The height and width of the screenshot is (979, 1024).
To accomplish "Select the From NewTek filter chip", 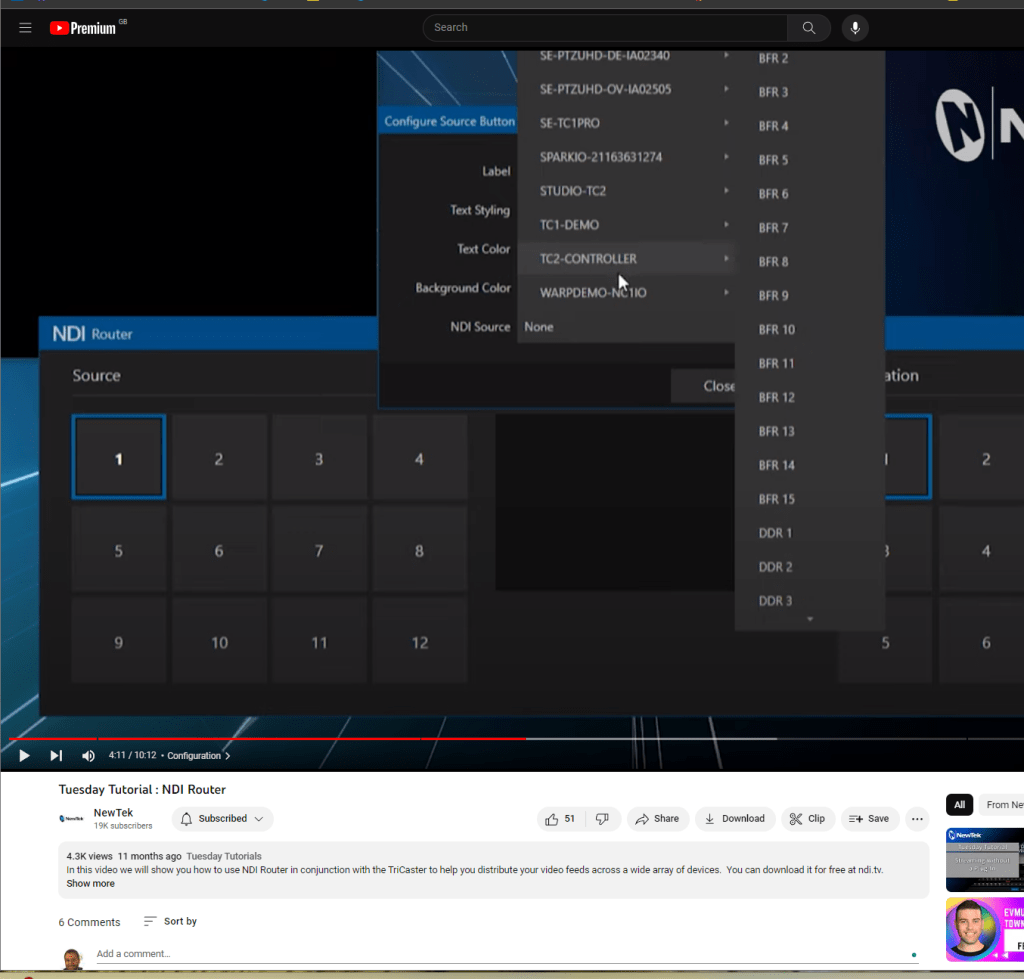I will click(1001, 805).
